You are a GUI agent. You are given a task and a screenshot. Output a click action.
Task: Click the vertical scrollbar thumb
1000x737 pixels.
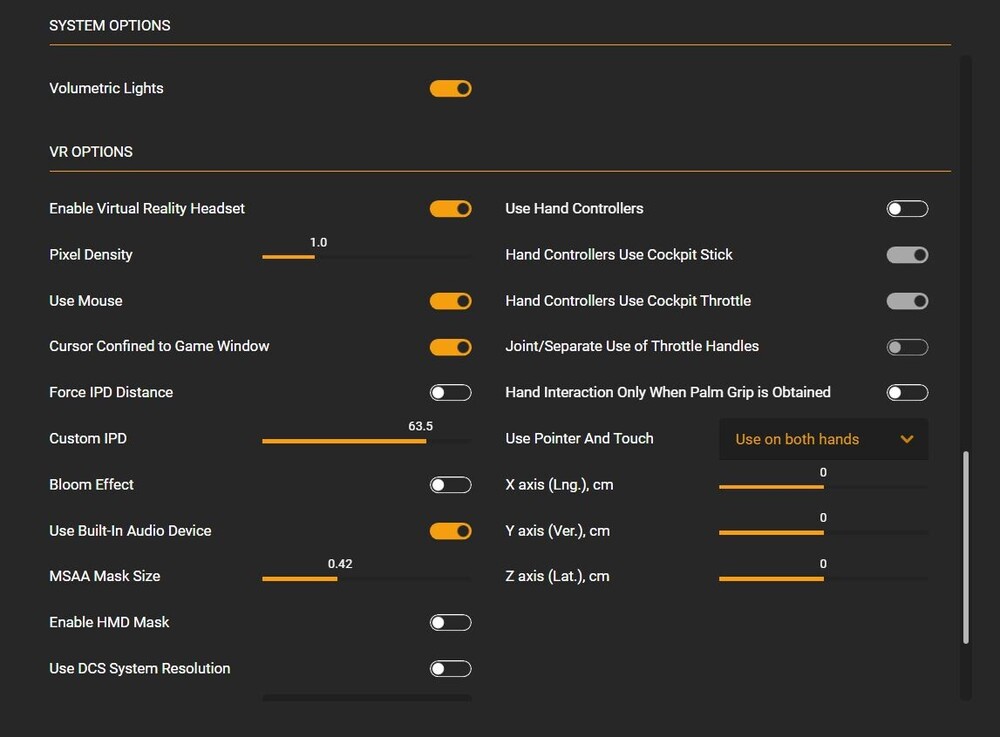(x=965, y=547)
